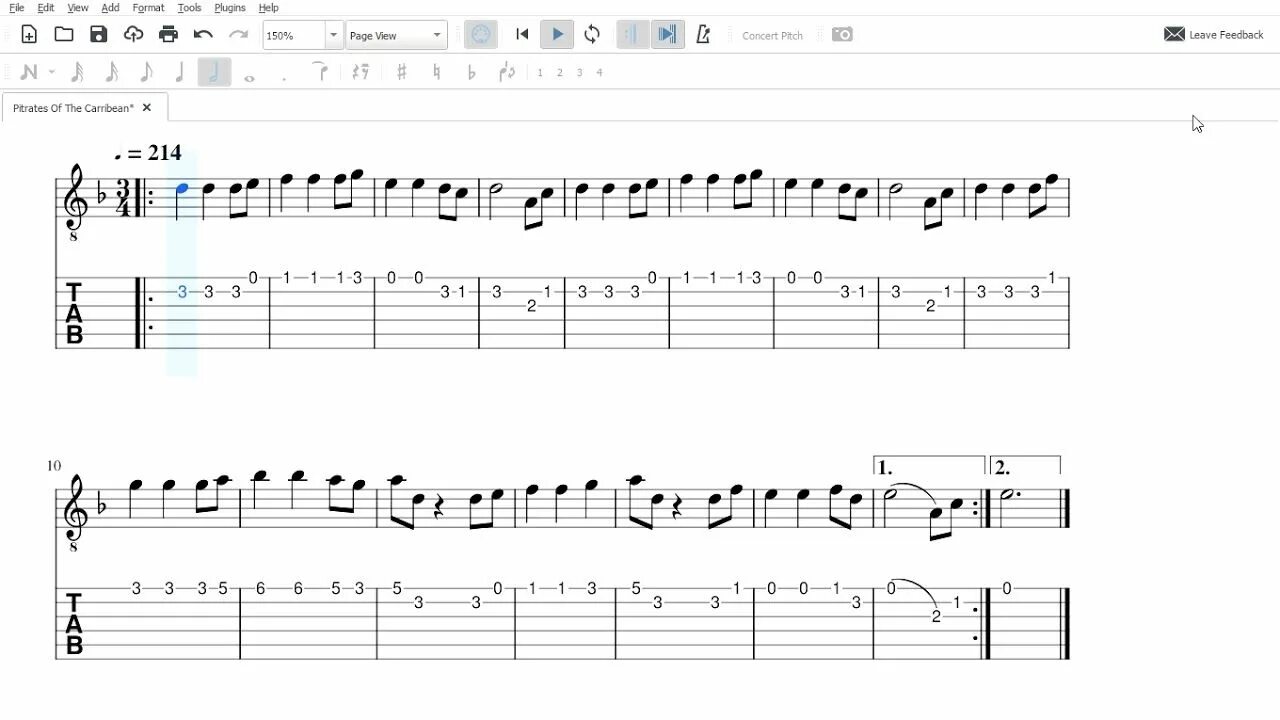Screen dimensions: 1280x720
Task: Leave Feedback link
Action: [1214, 35]
